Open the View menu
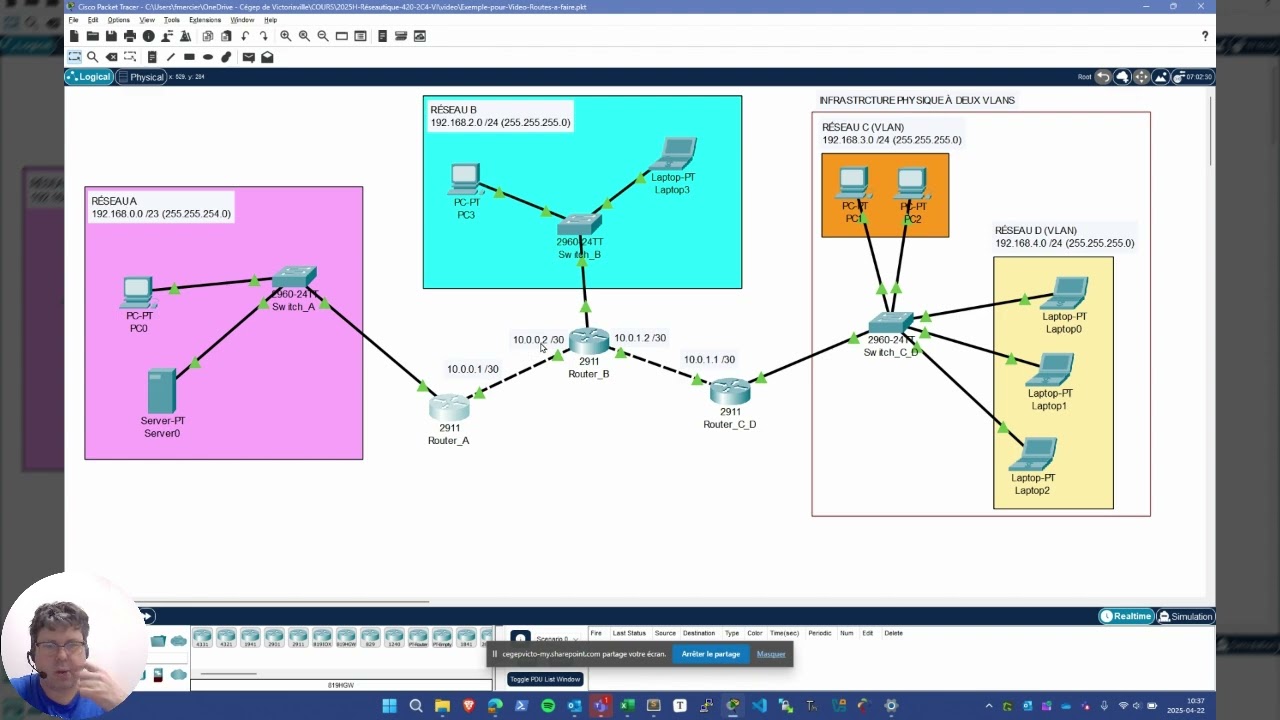 [147, 20]
